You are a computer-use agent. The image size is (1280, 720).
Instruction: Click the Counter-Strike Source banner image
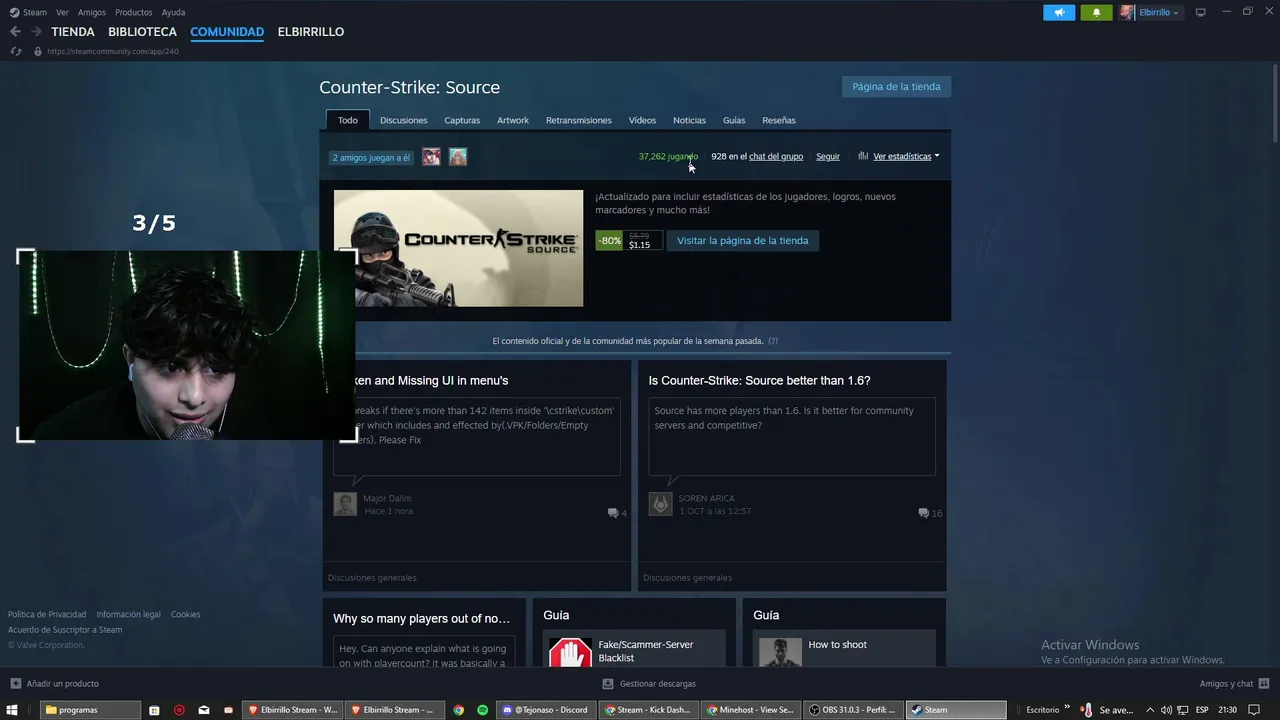click(x=458, y=248)
